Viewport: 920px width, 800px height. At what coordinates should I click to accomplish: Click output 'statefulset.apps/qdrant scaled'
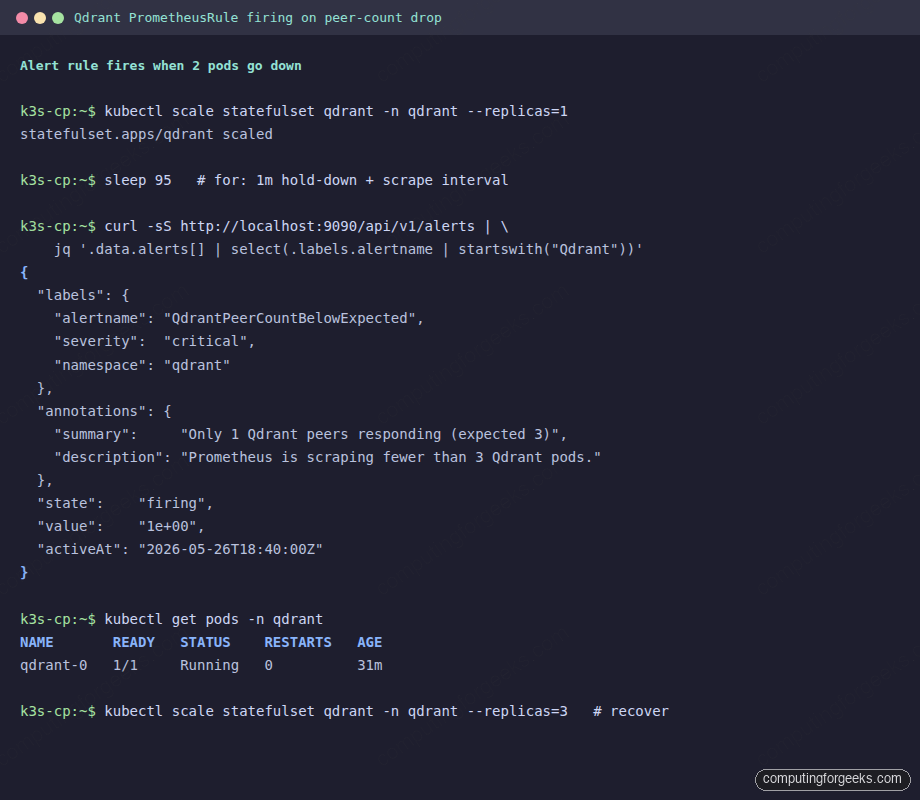146,134
